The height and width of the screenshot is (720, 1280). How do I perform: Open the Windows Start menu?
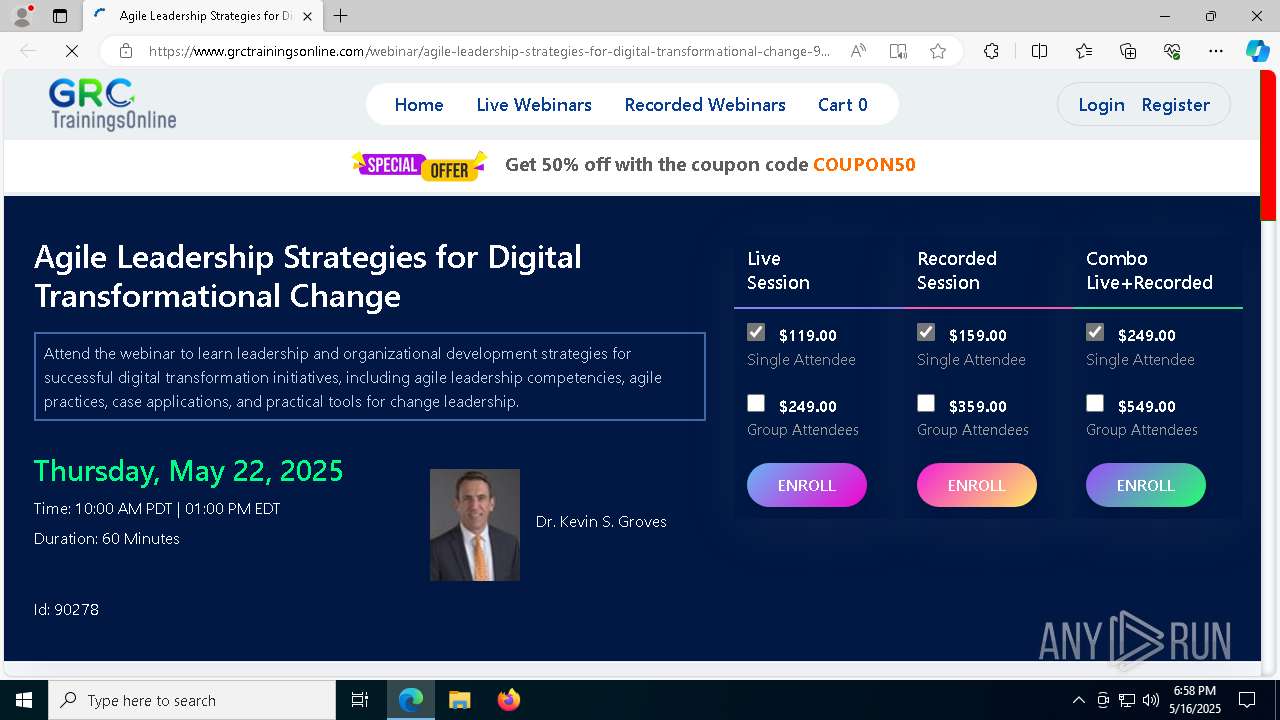click(x=24, y=700)
